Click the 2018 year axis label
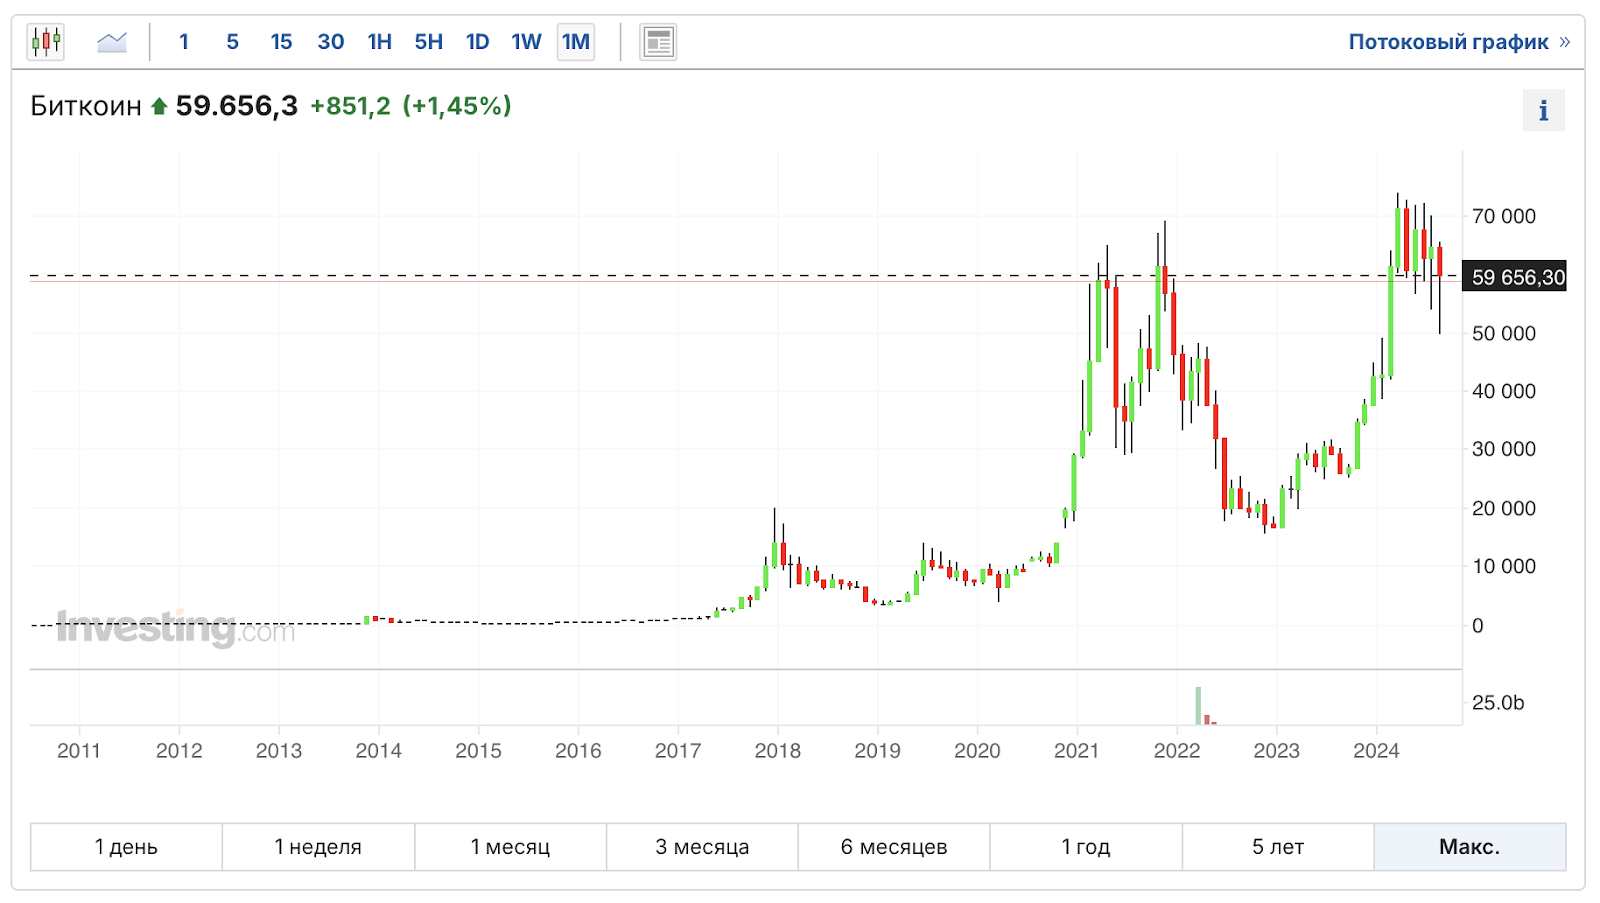This screenshot has height=903, width=1600. 778,751
